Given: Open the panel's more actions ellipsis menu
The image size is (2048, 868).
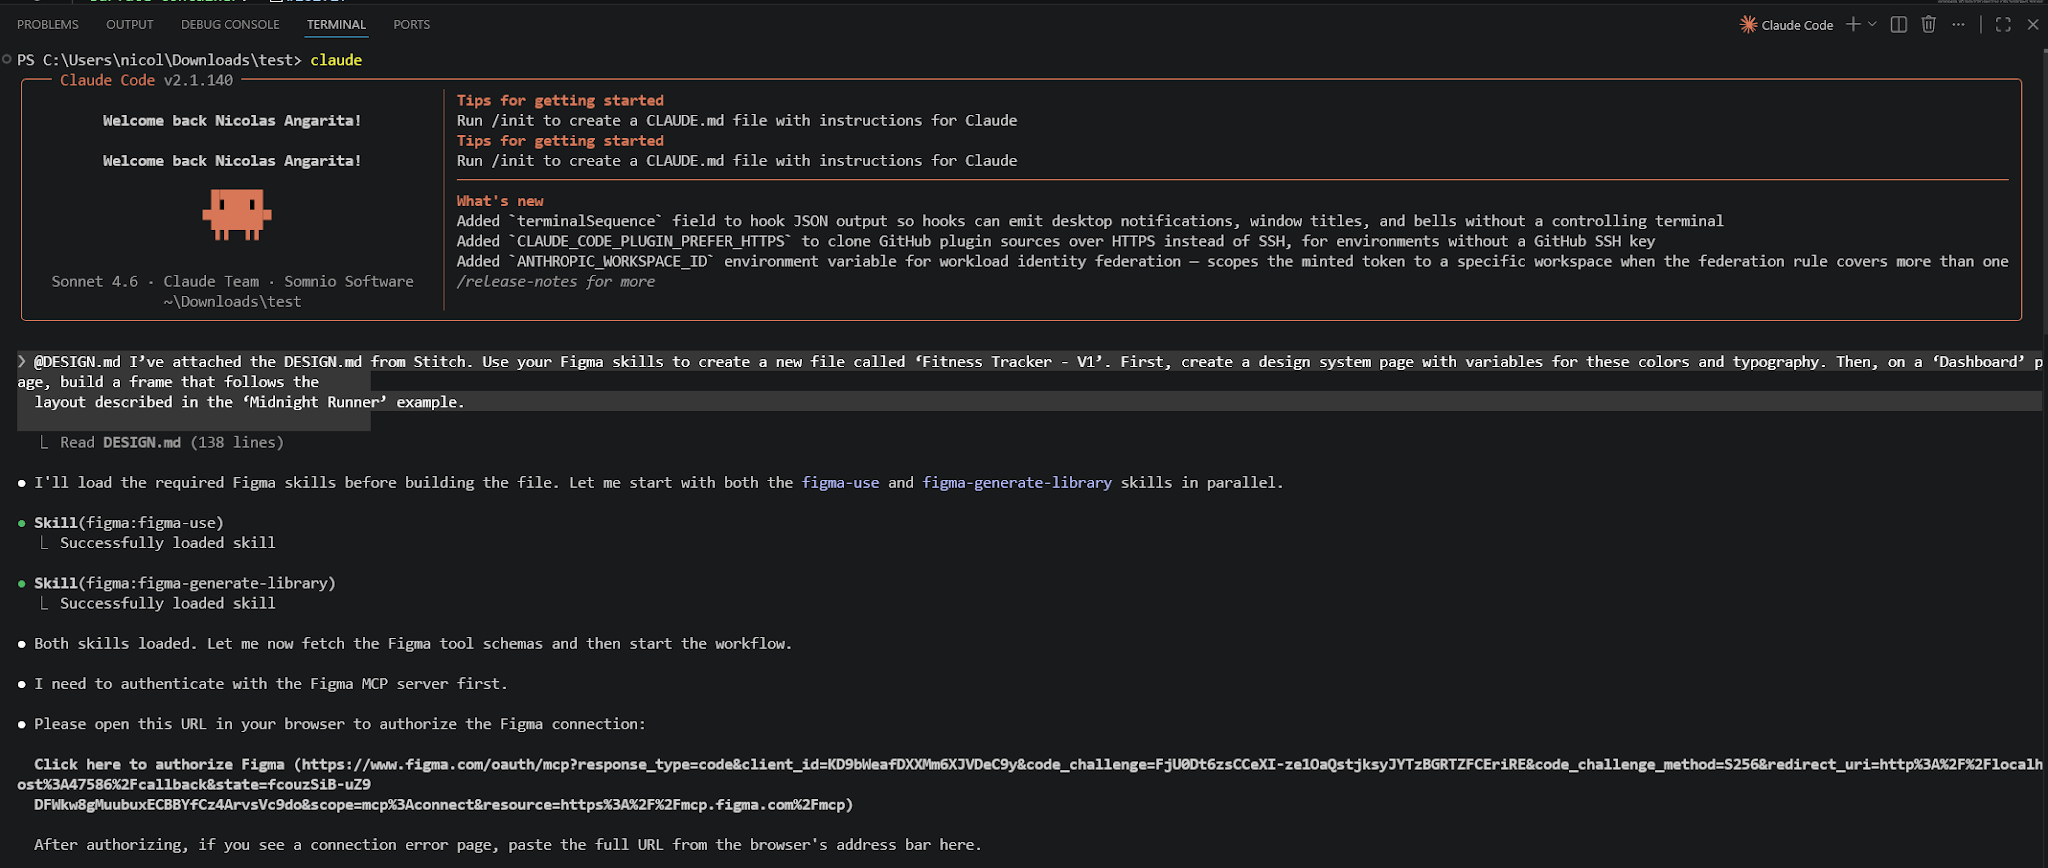Looking at the screenshot, I should pos(1958,25).
